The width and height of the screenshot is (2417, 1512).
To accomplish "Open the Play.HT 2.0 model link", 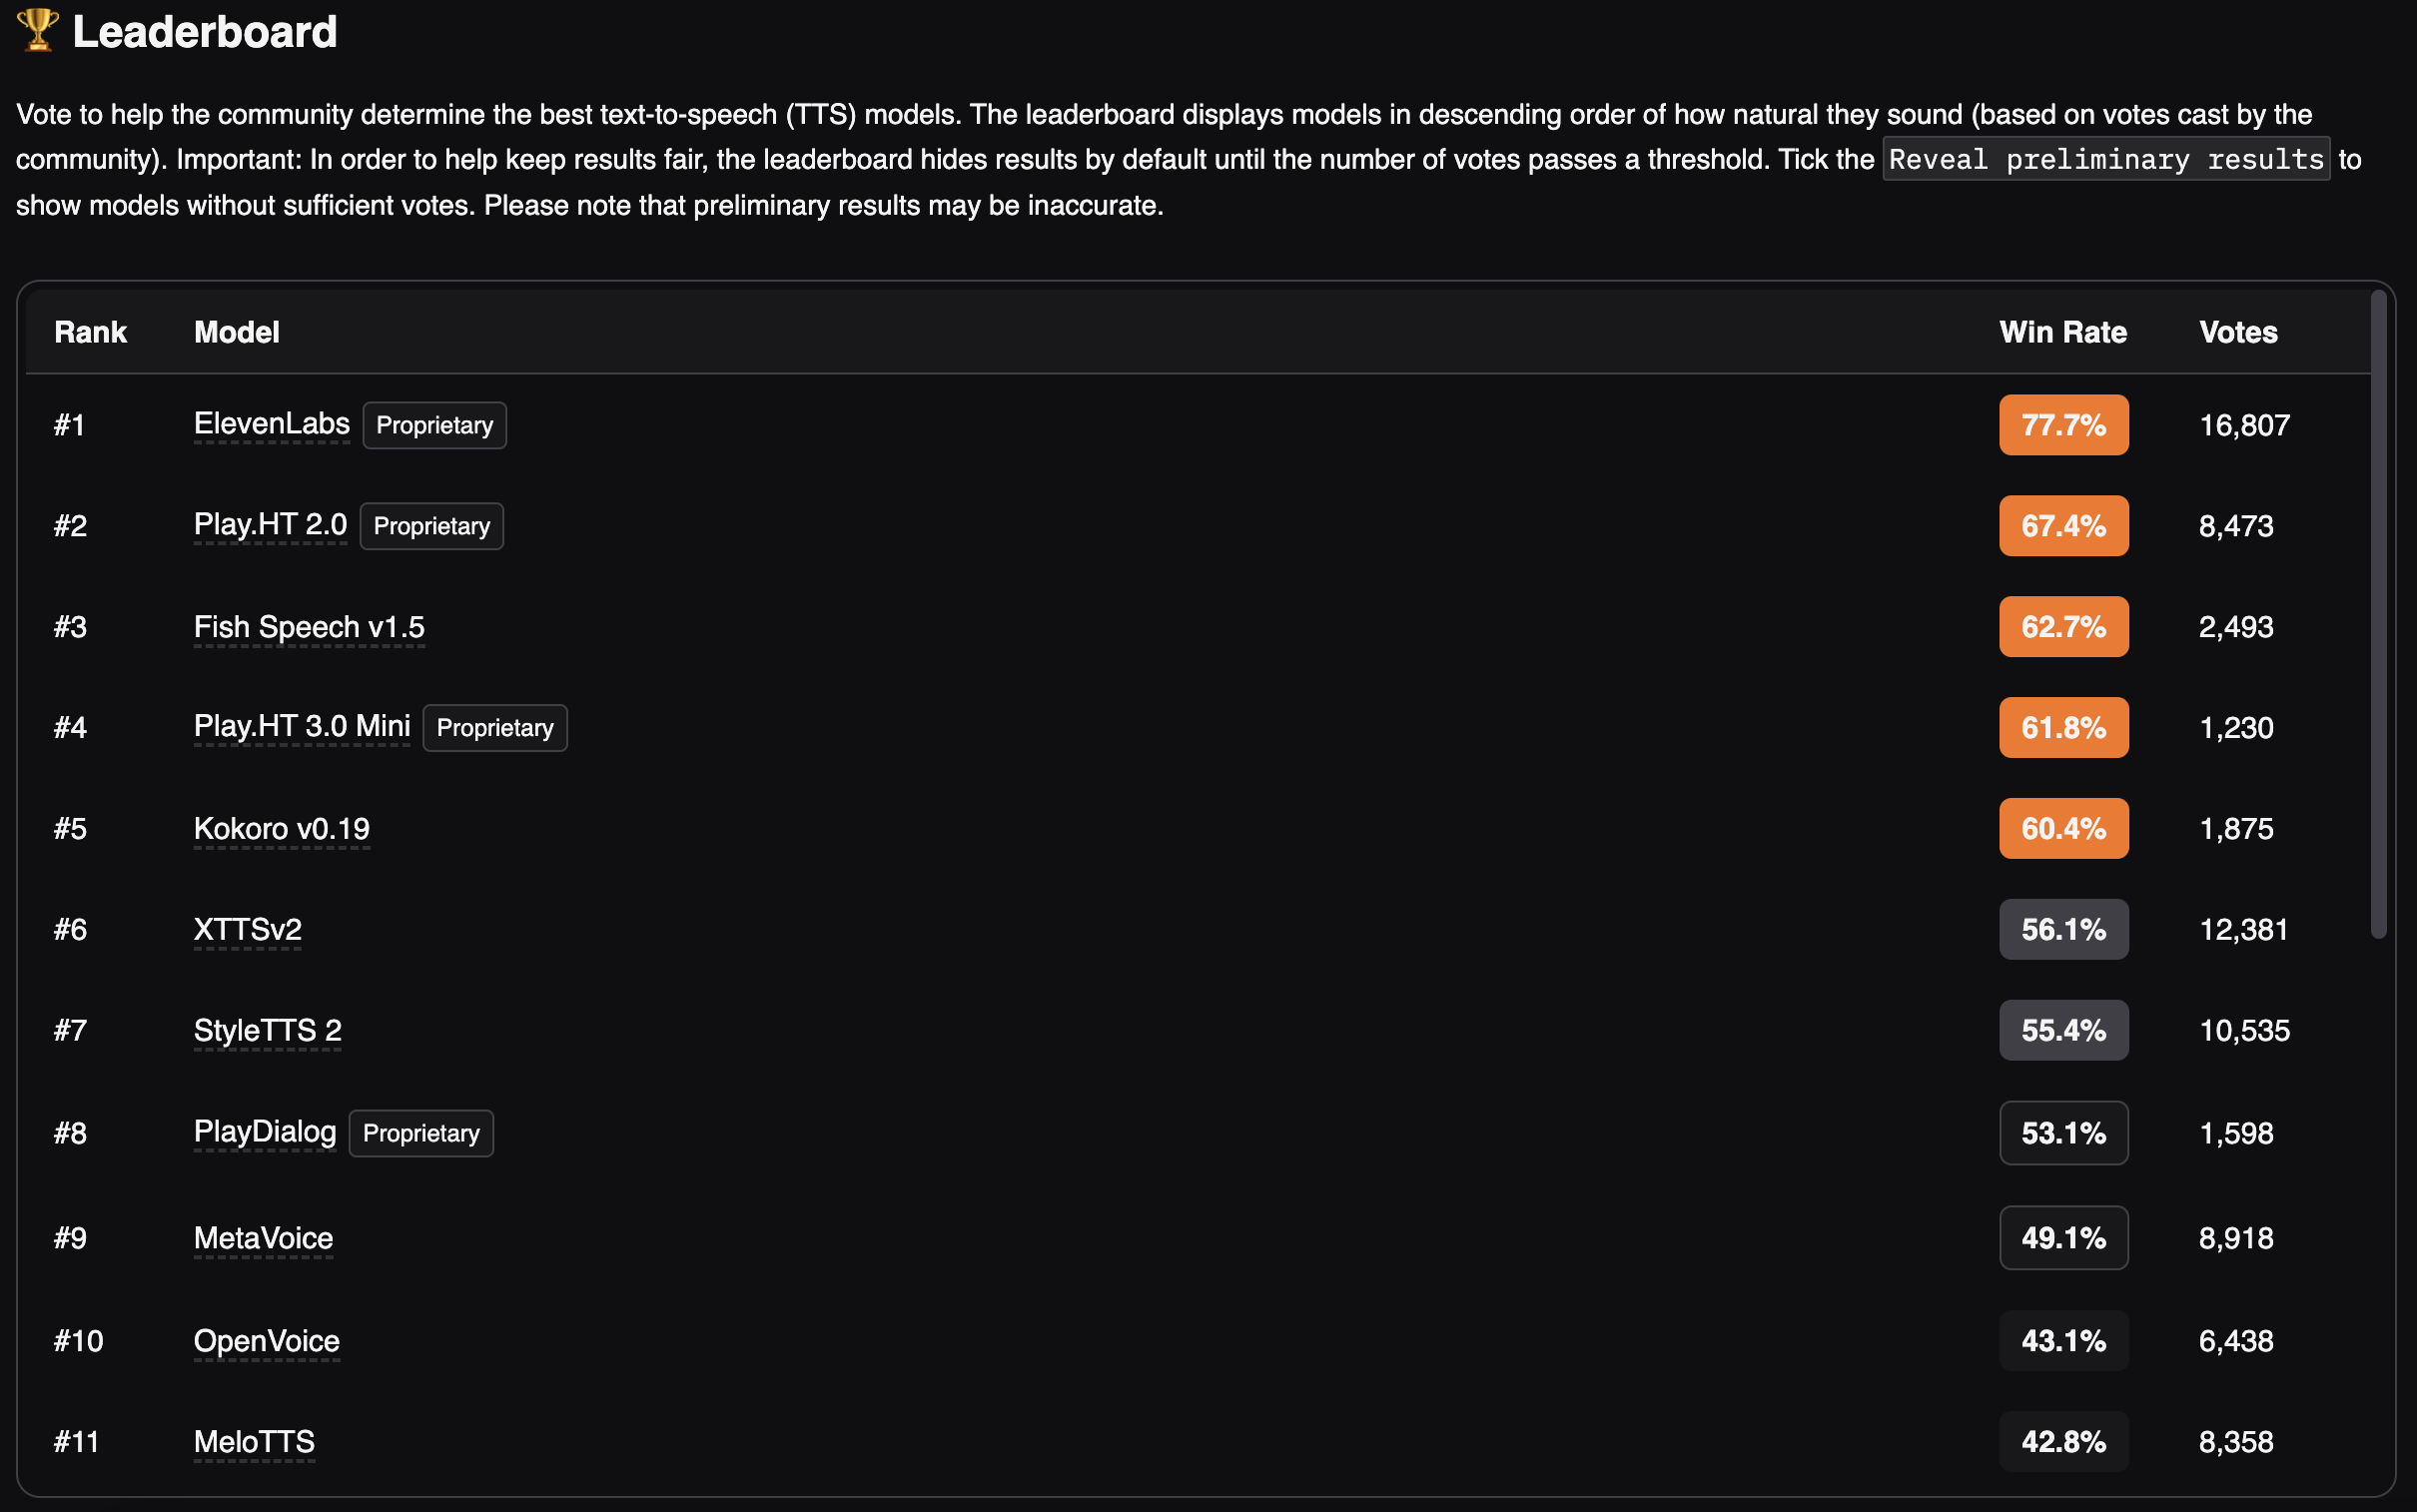I will [x=270, y=525].
